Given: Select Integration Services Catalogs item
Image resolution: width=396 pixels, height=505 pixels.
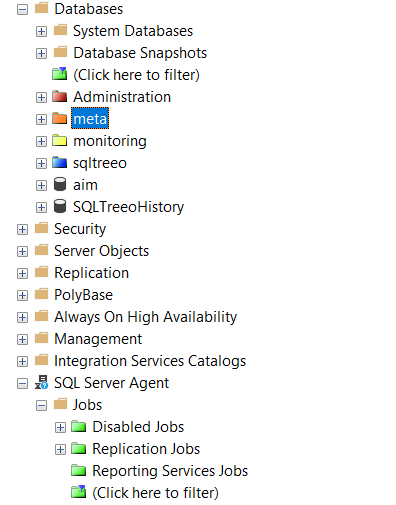Looking at the screenshot, I should click(x=150, y=361).
